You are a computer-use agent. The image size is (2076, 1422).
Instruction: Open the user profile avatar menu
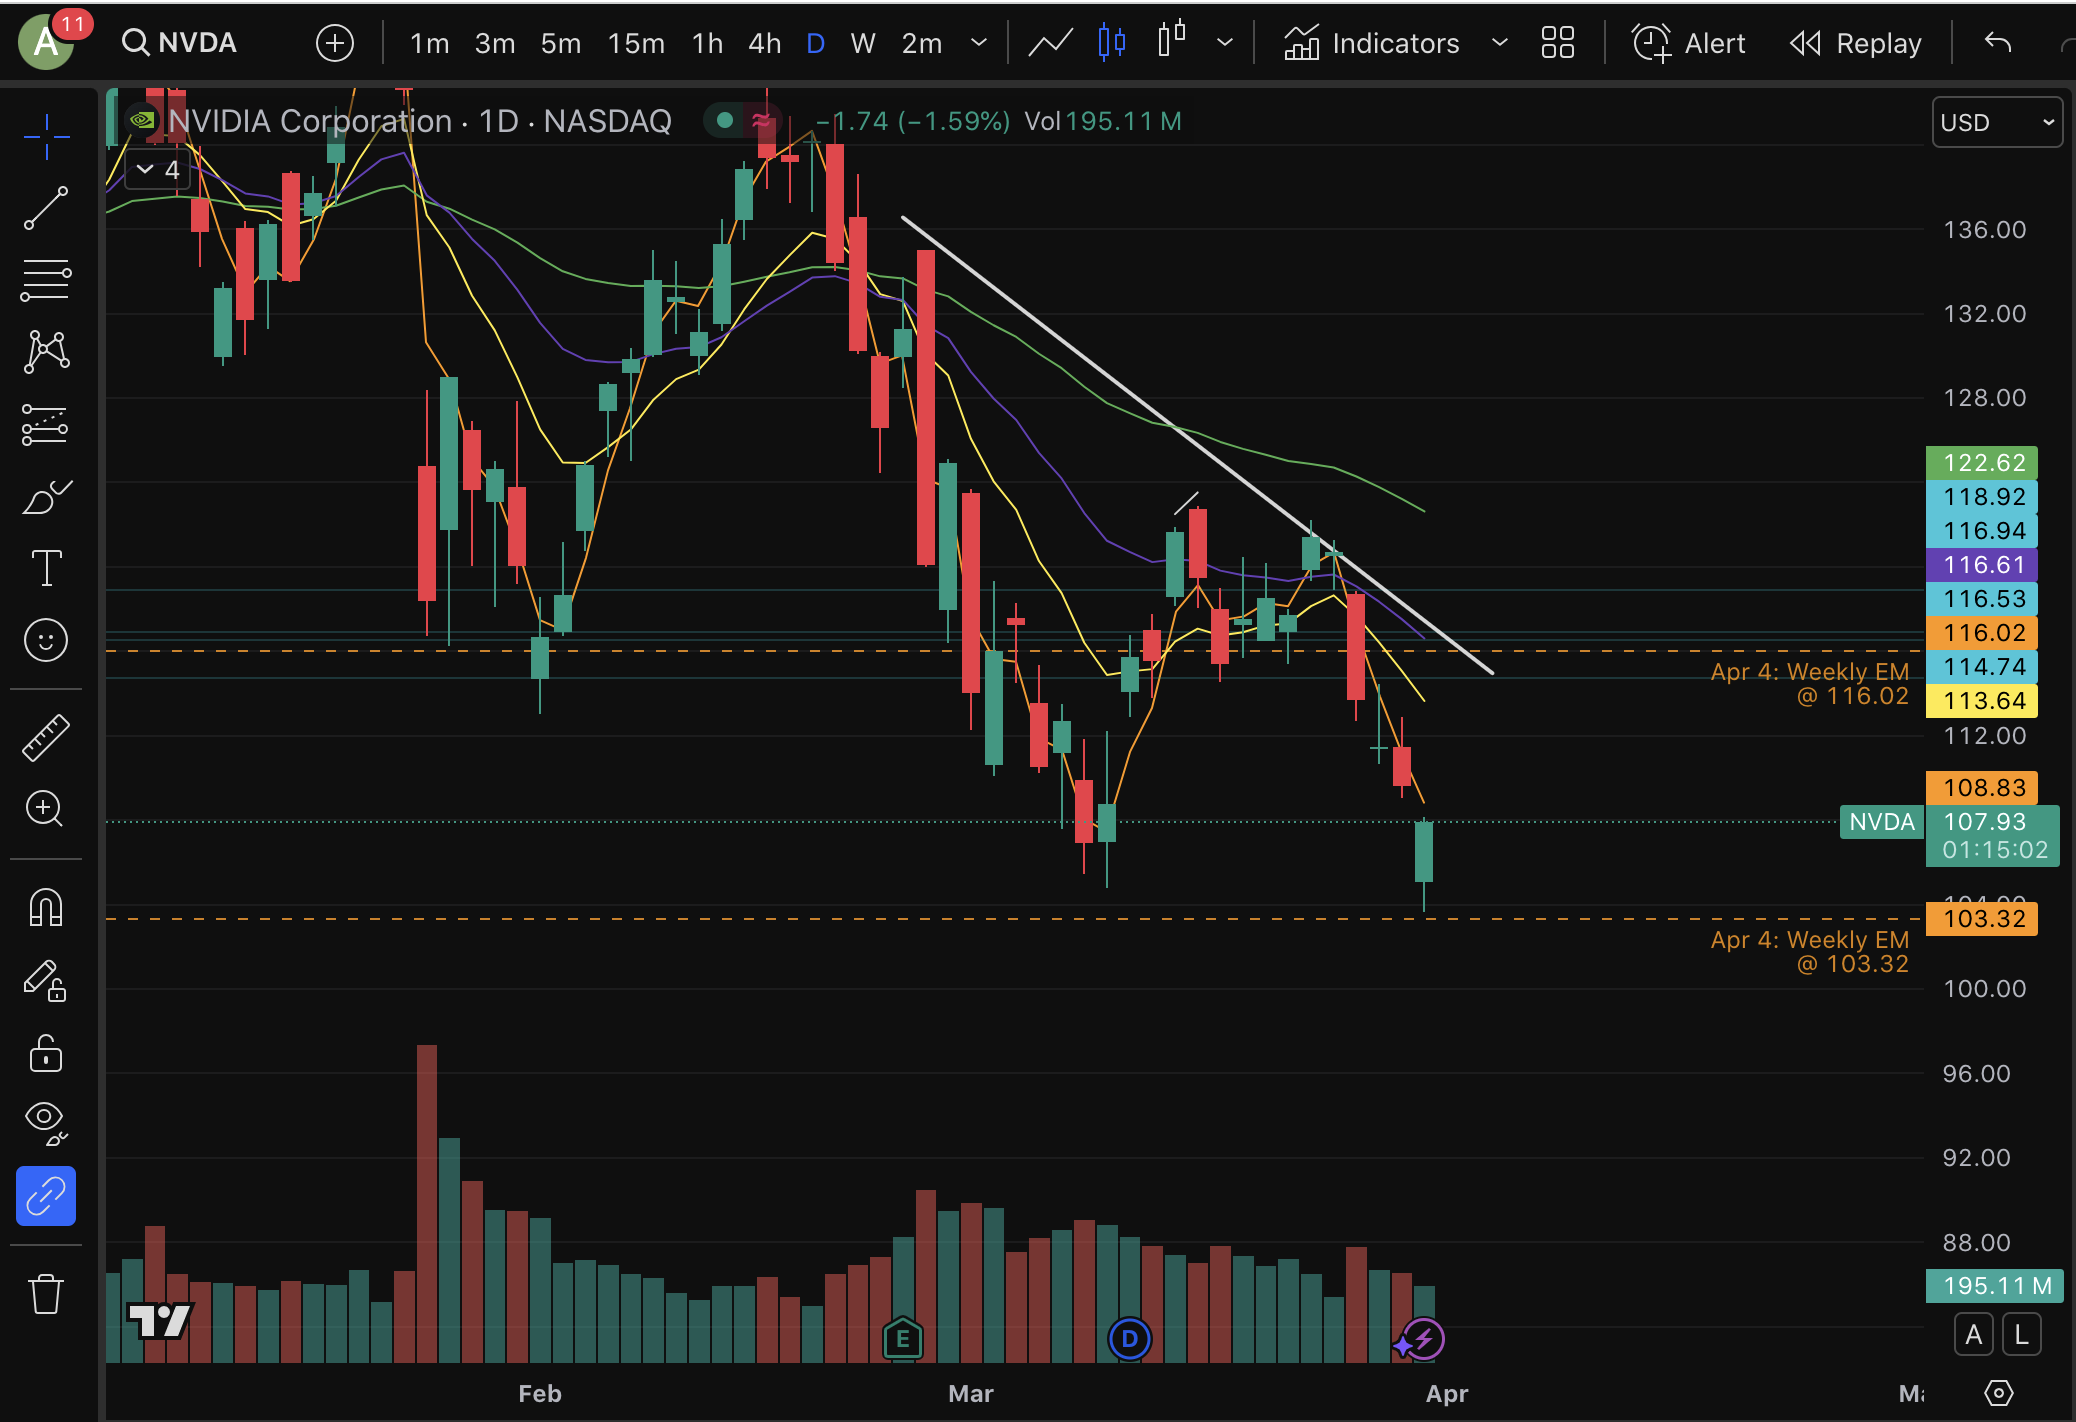46,42
